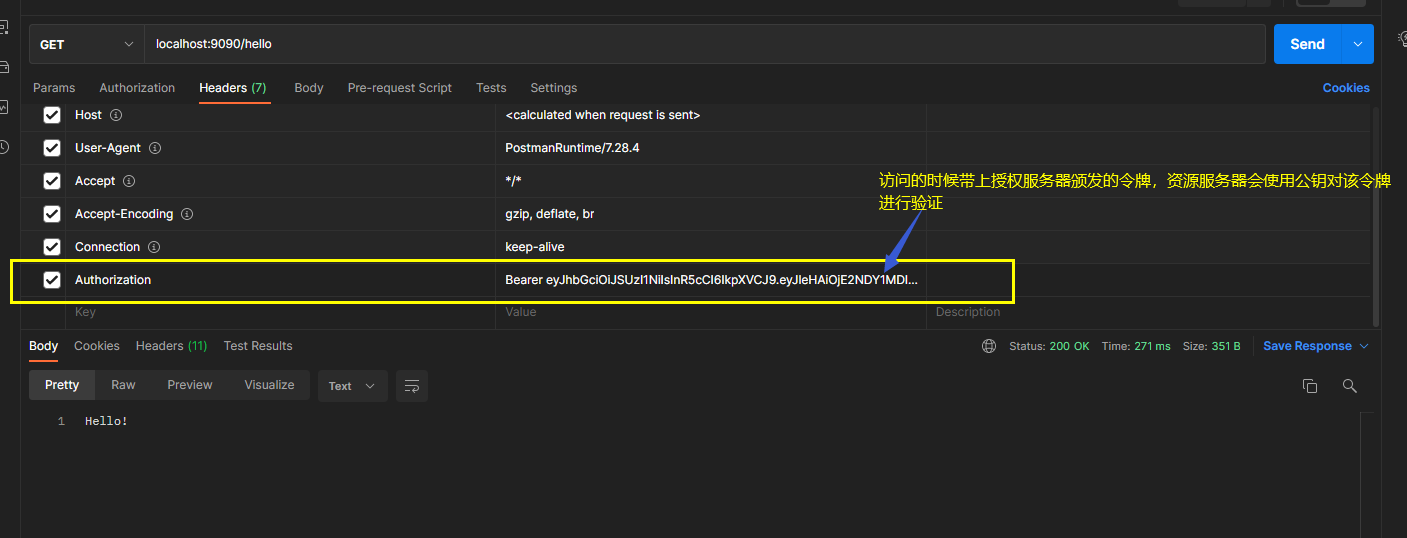Click the Save Response link
Viewport: 1407px width, 538px height.
point(1307,346)
